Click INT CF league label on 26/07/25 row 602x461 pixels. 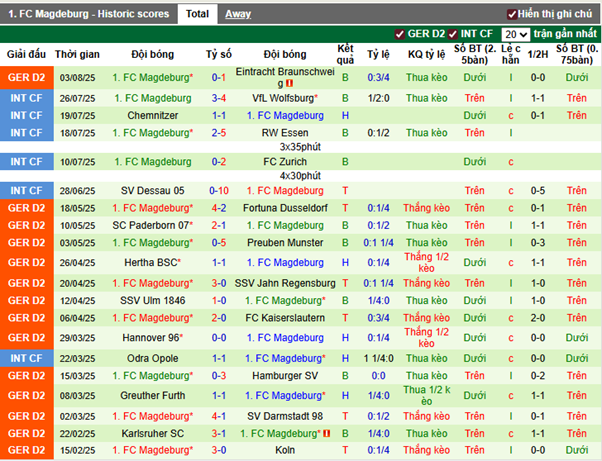[26, 98]
